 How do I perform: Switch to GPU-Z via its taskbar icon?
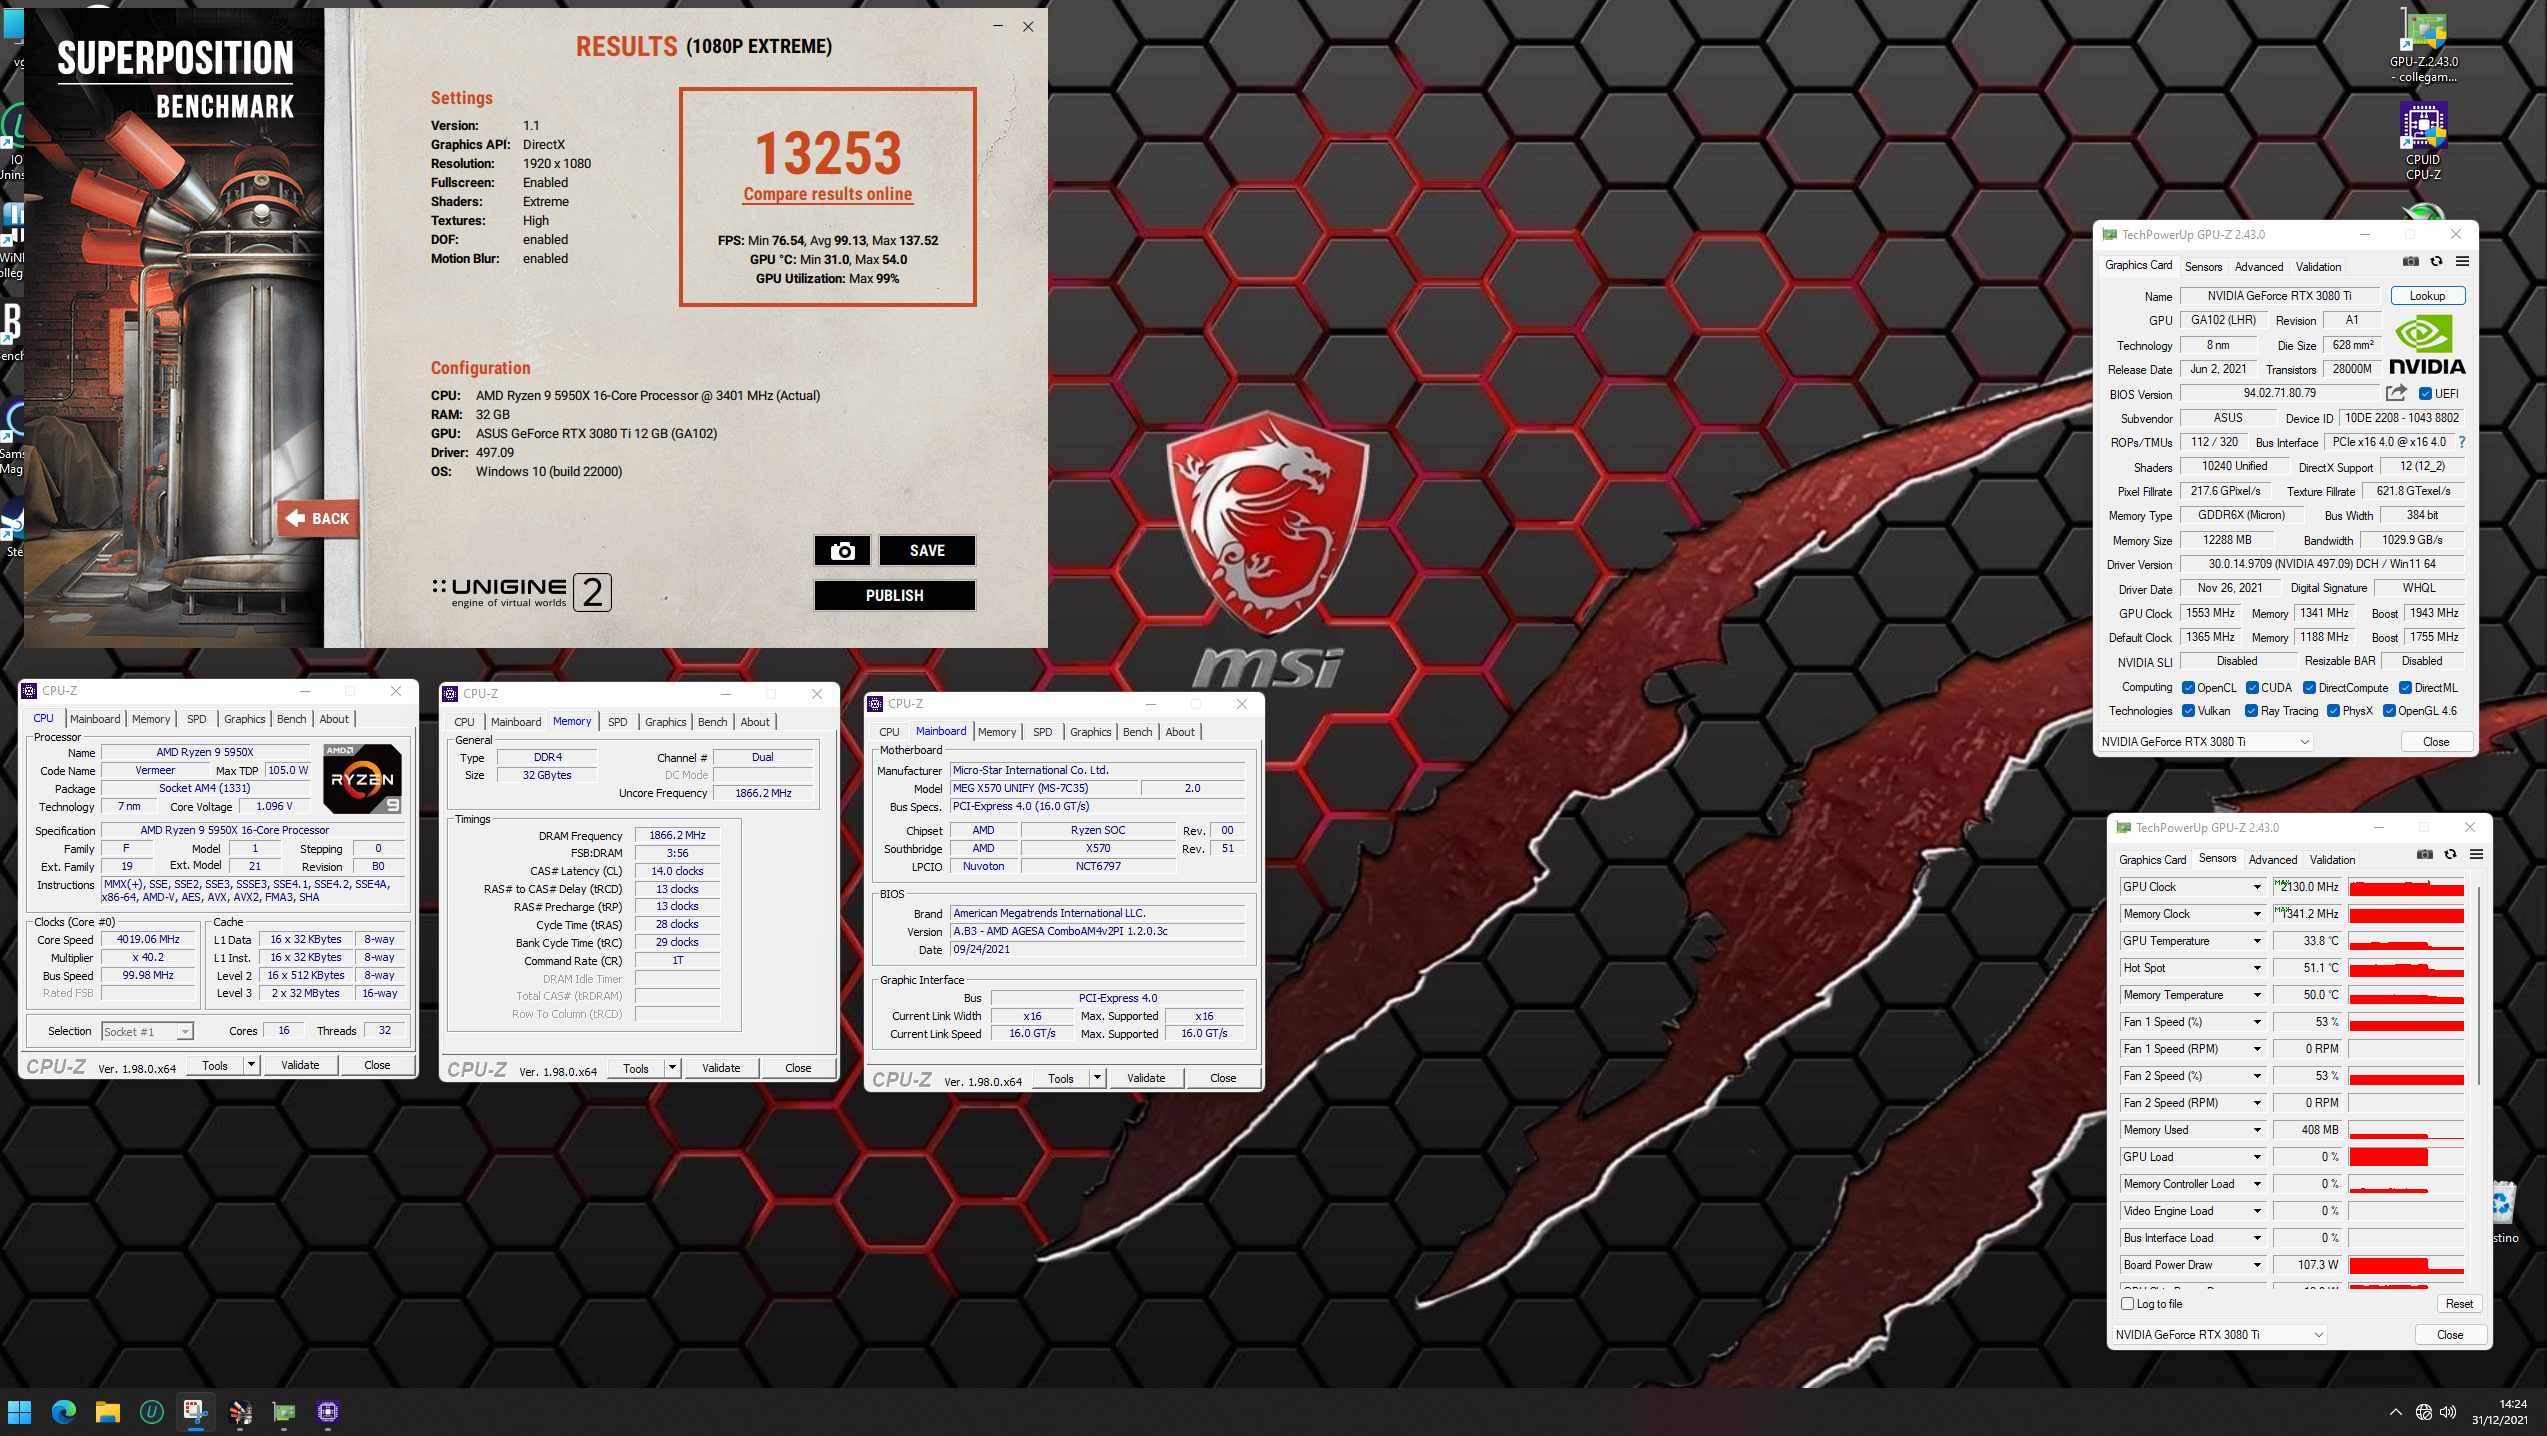[284, 1412]
